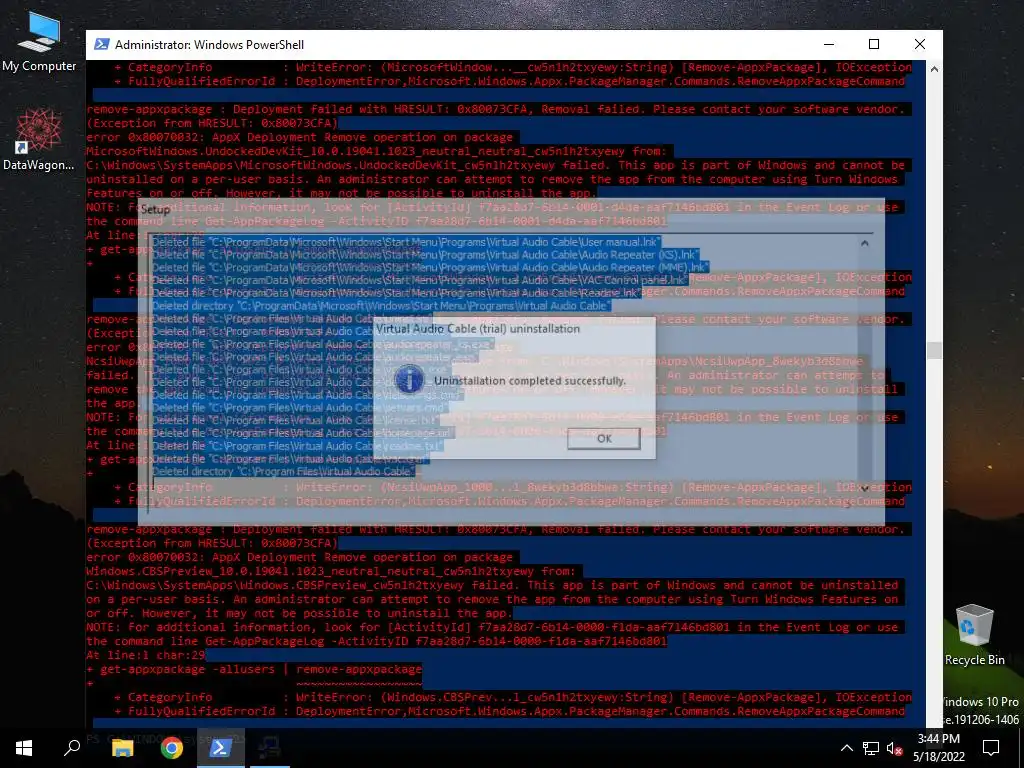Switch to the PowerShell taskbar button

(221, 748)
